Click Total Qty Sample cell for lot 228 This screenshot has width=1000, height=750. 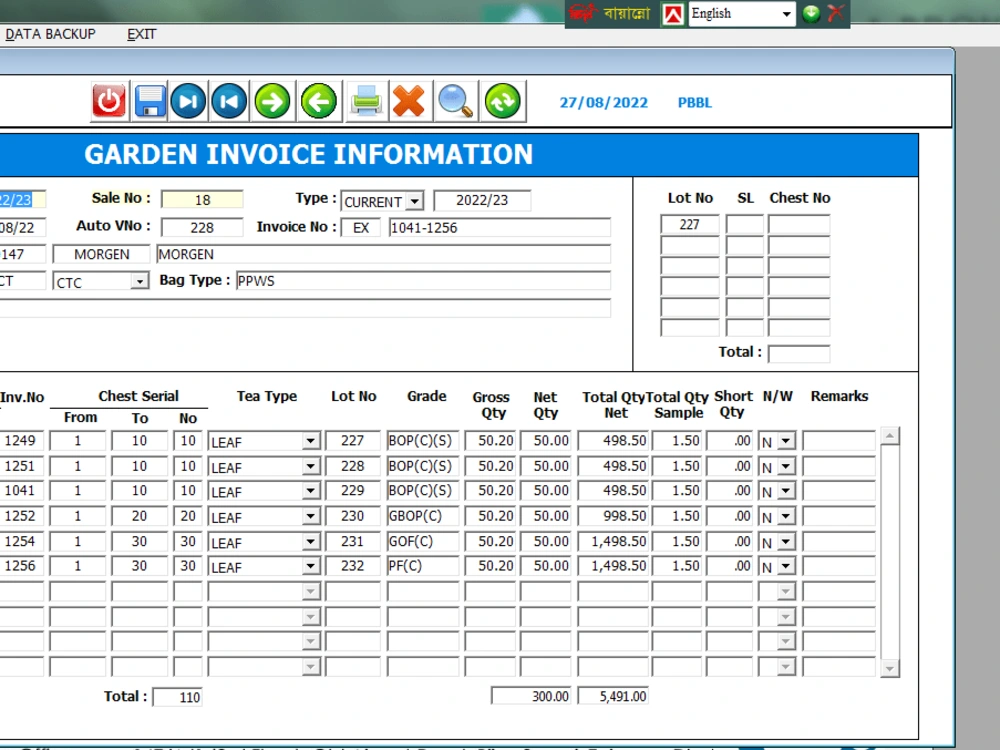point(677,466)
